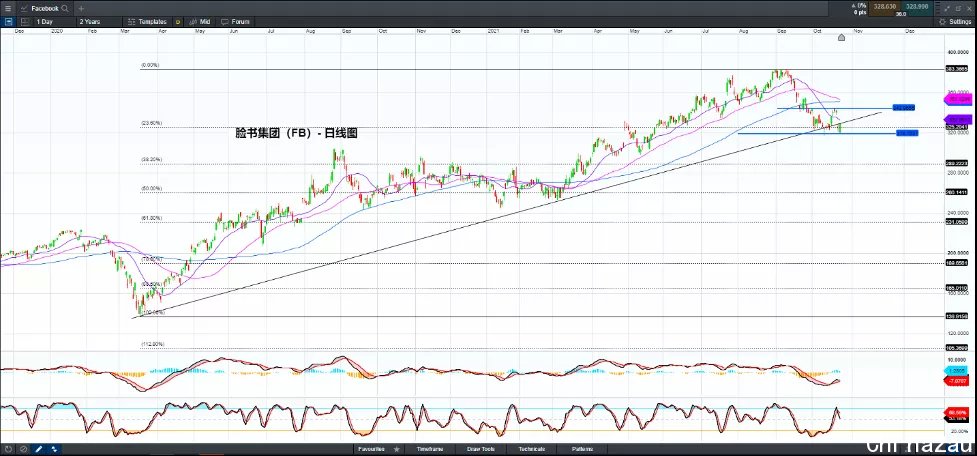977x456 pixels.
Task: Open the Forum button
Action: (x=236, y=21)
